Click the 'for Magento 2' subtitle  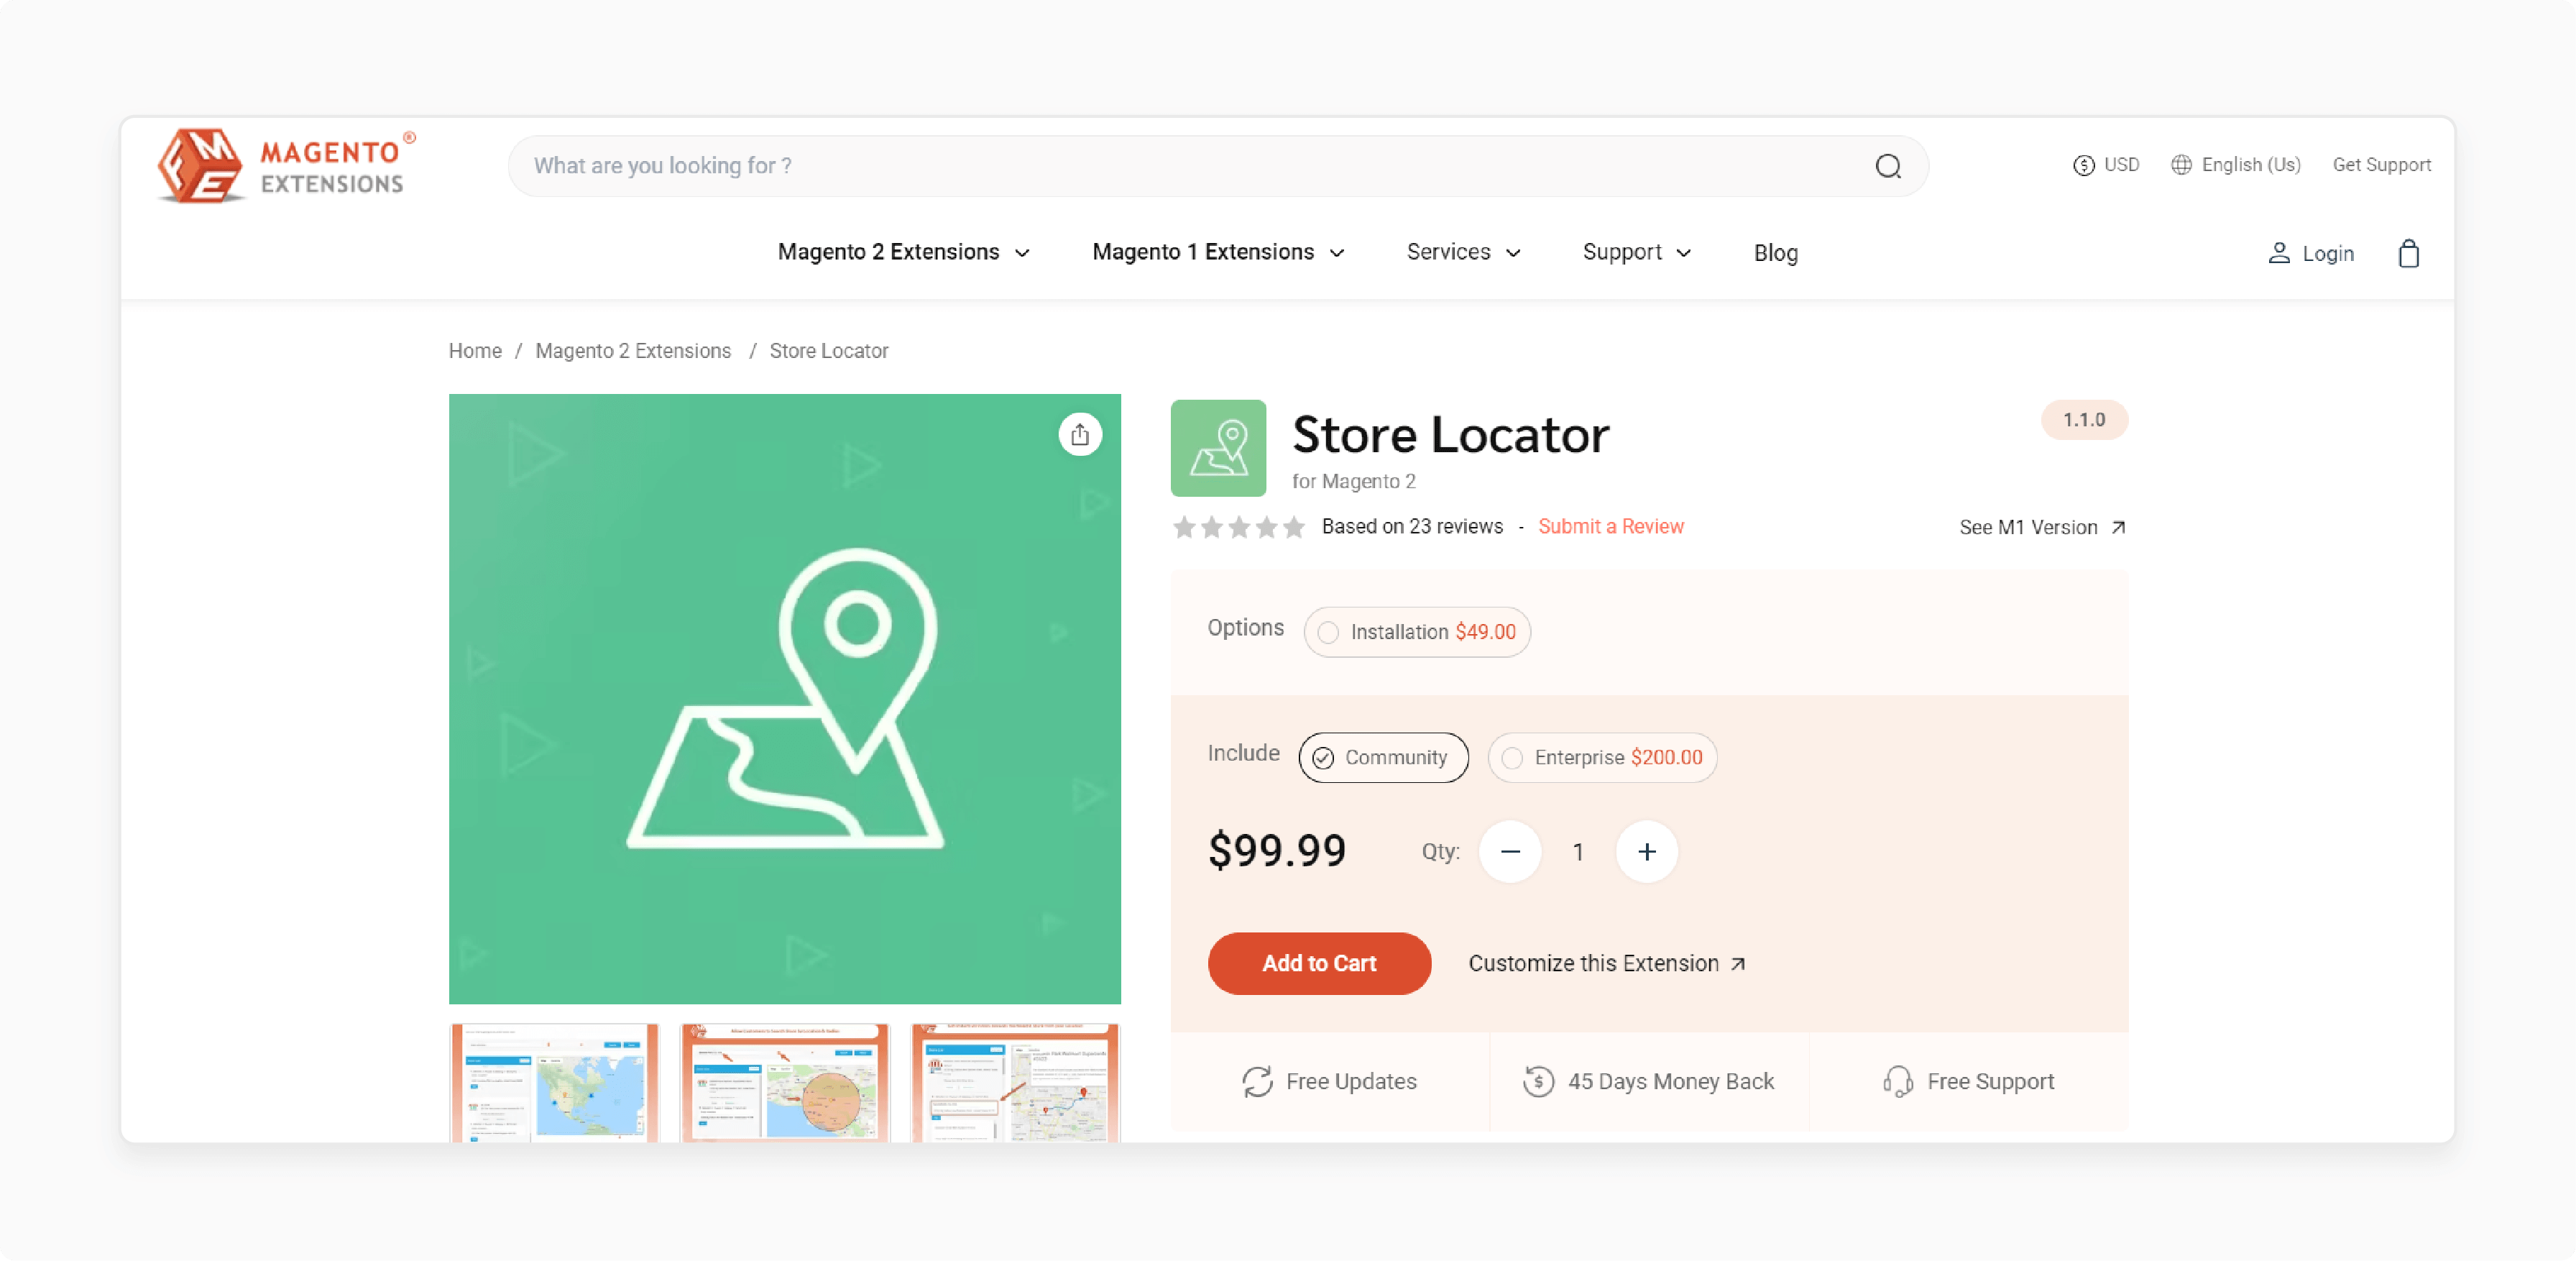click(1353, 482)
